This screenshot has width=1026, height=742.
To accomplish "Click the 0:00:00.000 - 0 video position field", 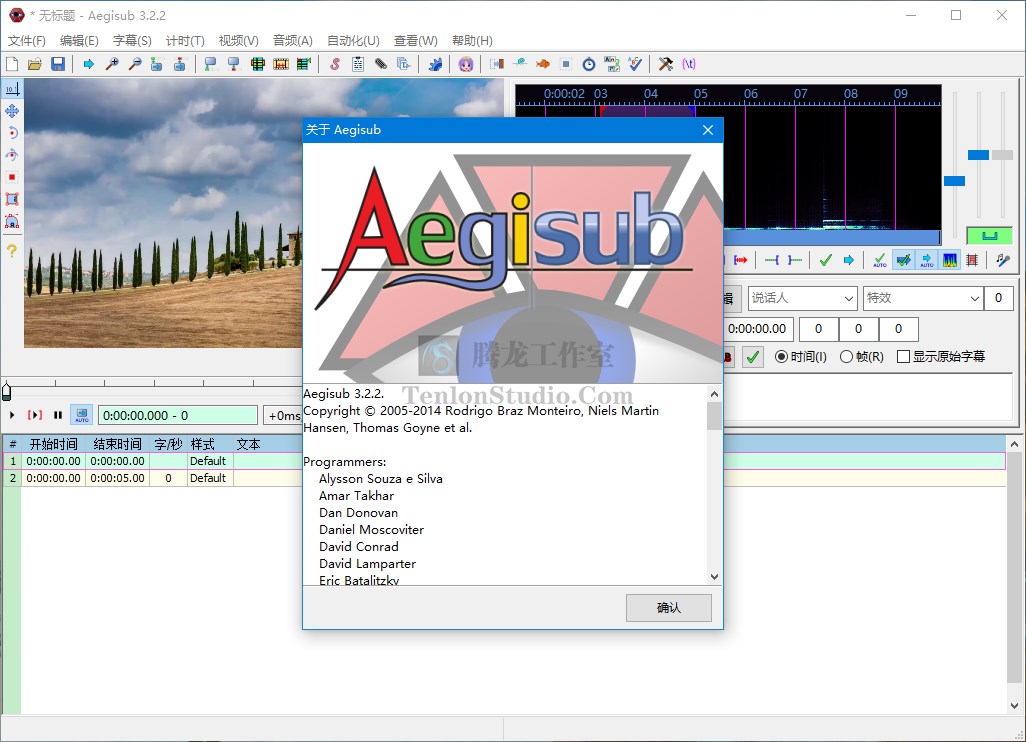I will (x=177, y=415).
